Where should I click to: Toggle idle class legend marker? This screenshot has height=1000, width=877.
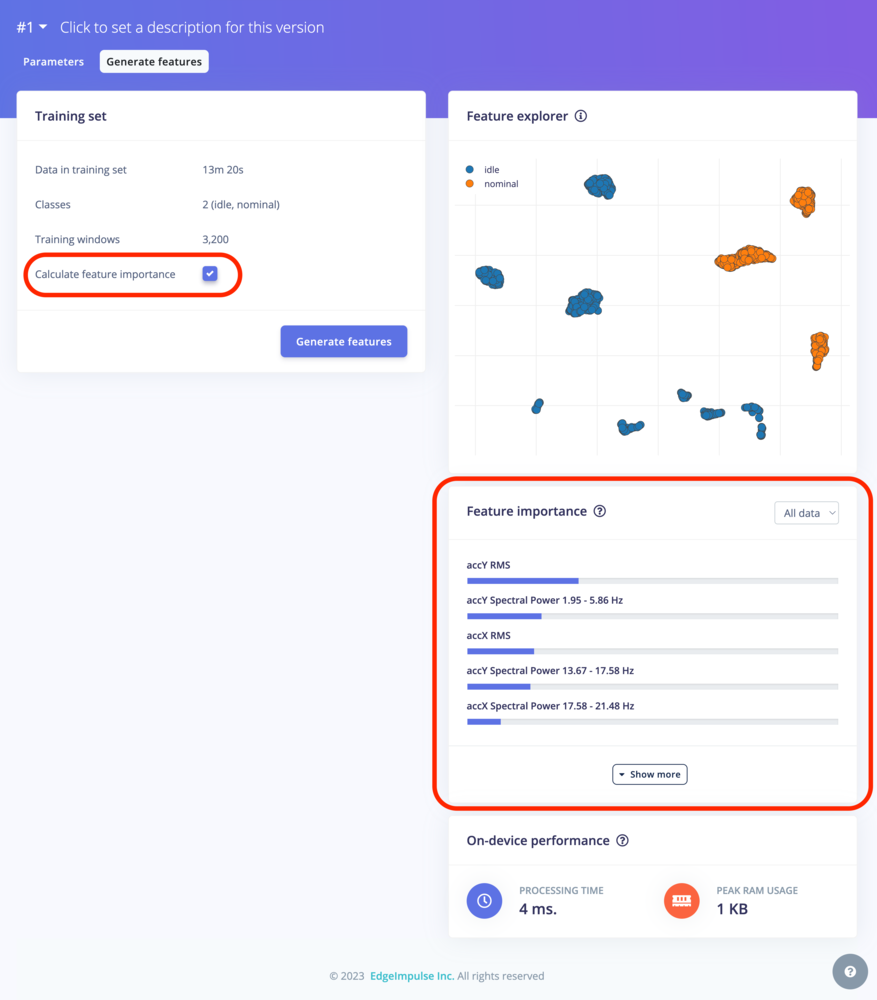tap(469, 170)
